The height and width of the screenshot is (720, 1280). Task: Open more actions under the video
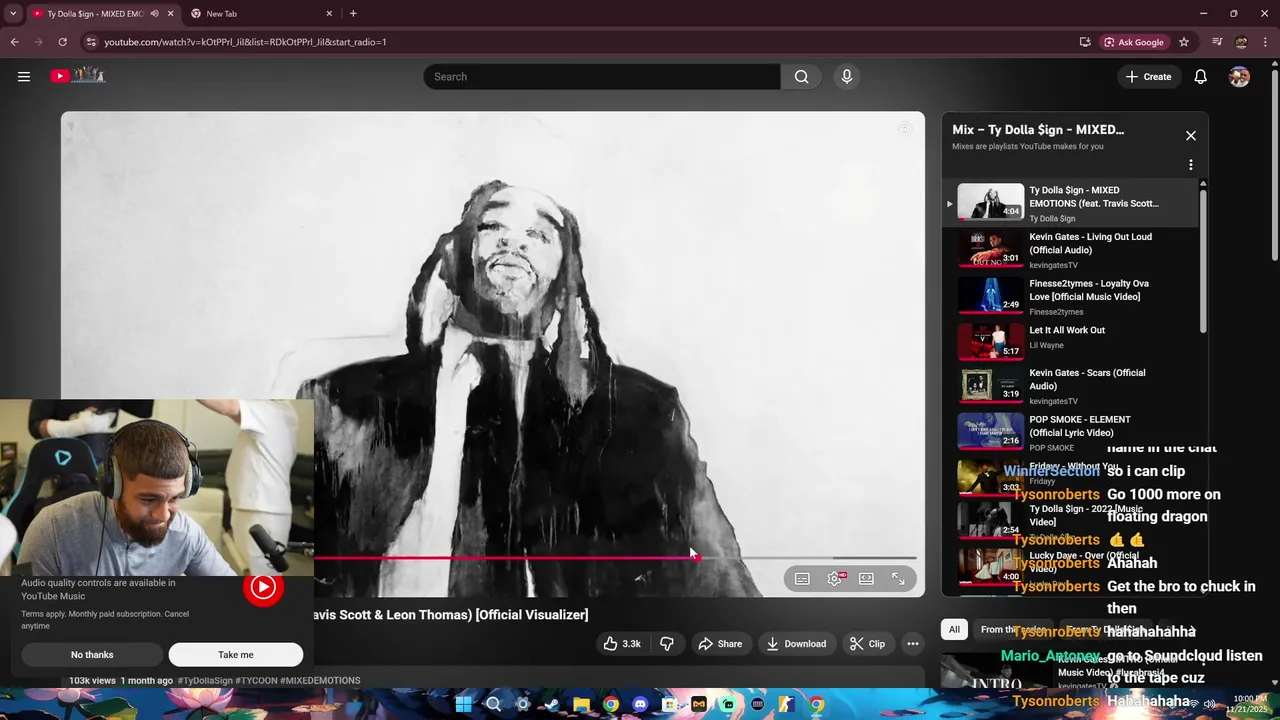(913, 644)
